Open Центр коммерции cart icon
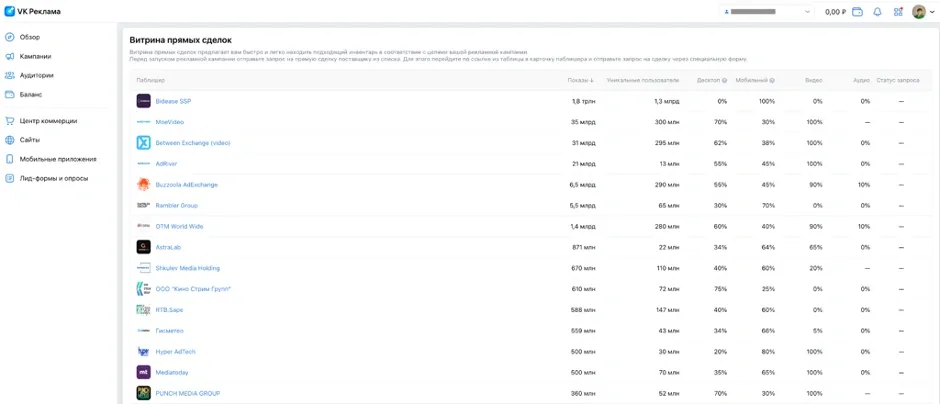This screenshot has height=404, width=941. (9, 121)
